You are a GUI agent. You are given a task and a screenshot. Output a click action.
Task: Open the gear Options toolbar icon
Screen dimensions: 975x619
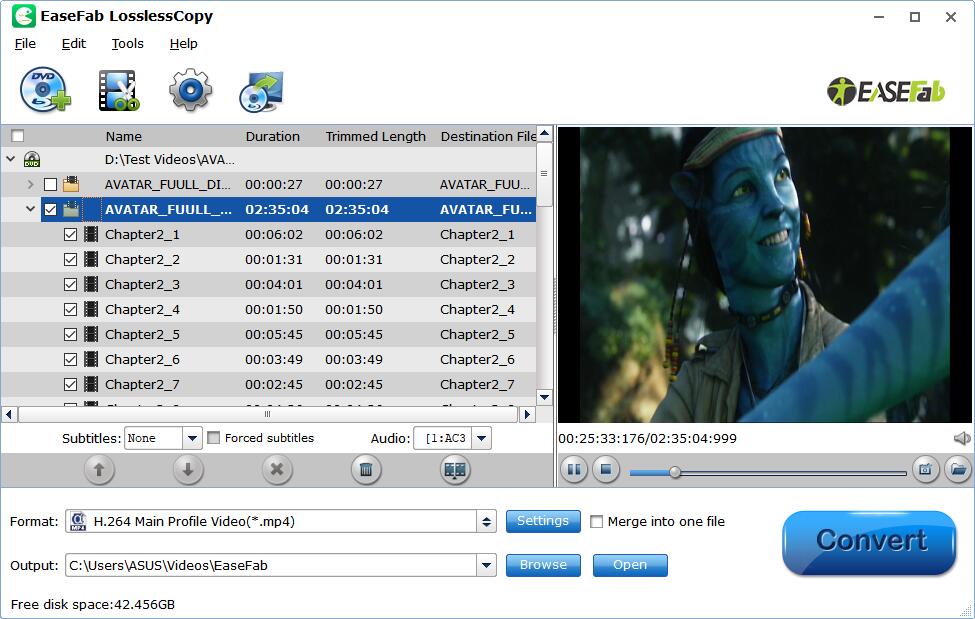pyautogui.click(x=190, y=90)
